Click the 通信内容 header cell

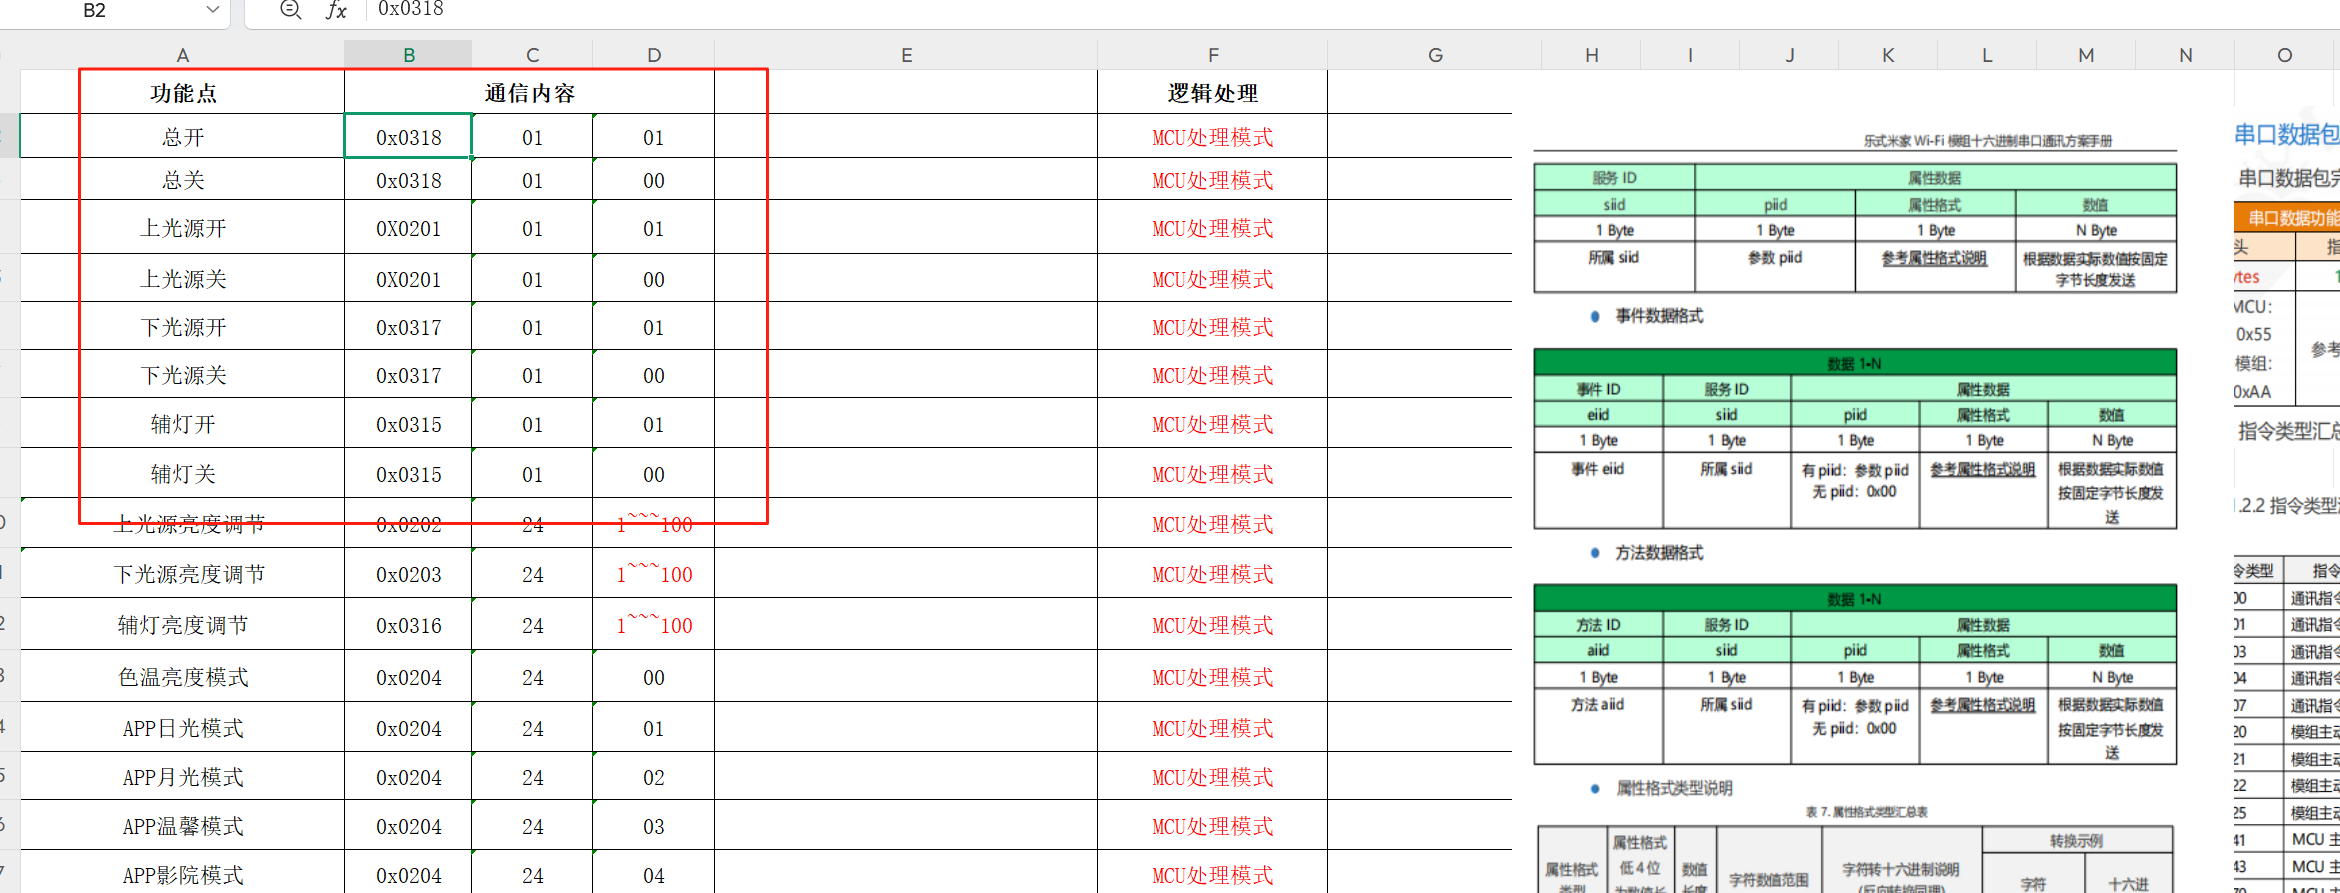tap(529, 93)
